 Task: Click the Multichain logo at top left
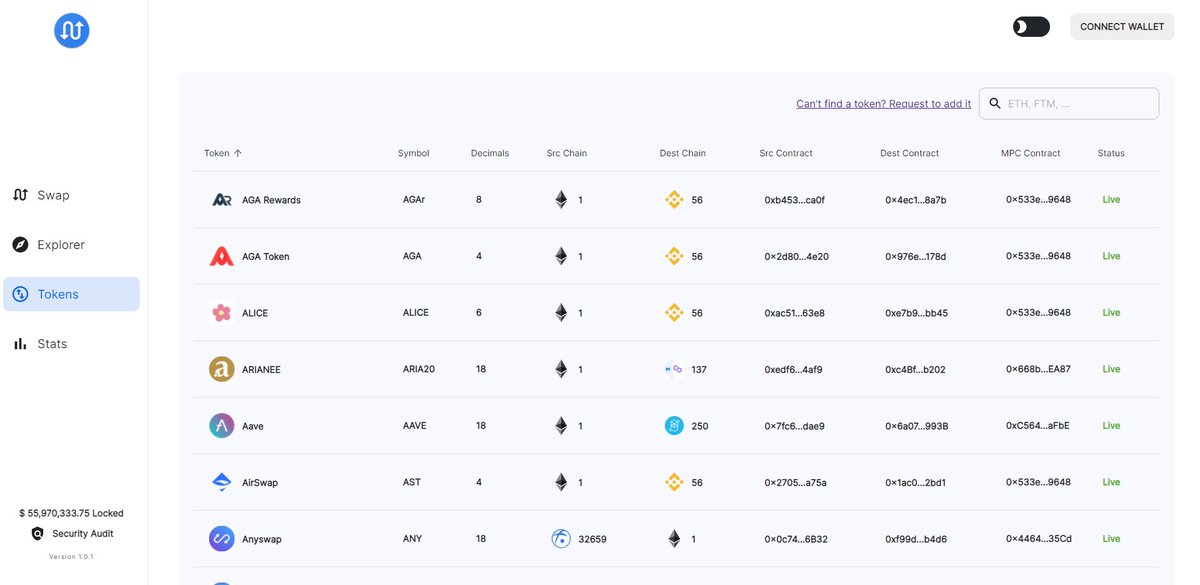(x=72, y=31)
